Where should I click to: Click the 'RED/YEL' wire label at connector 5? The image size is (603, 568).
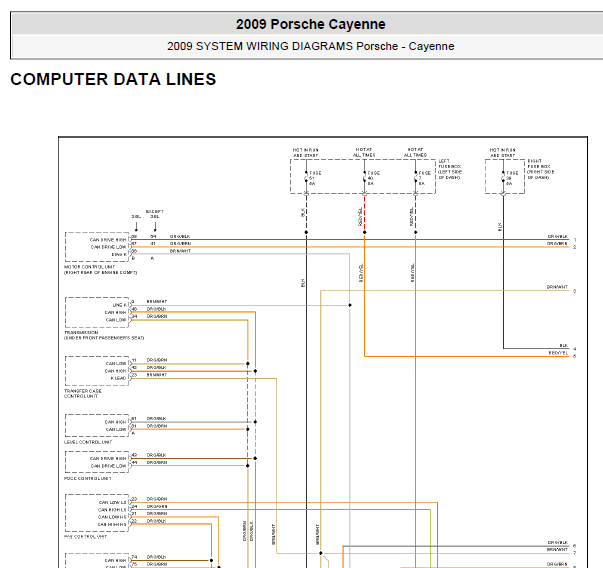(558, 353)
